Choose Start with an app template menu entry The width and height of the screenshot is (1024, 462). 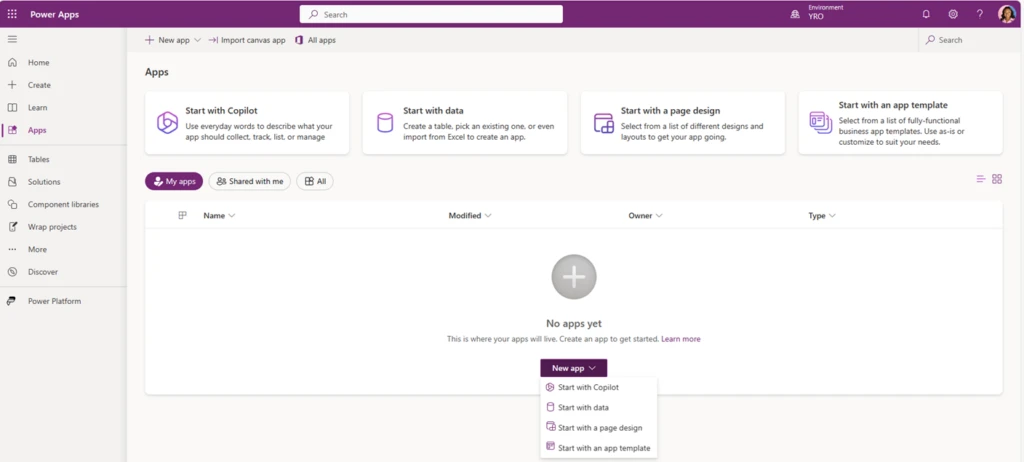pos(599,448)
